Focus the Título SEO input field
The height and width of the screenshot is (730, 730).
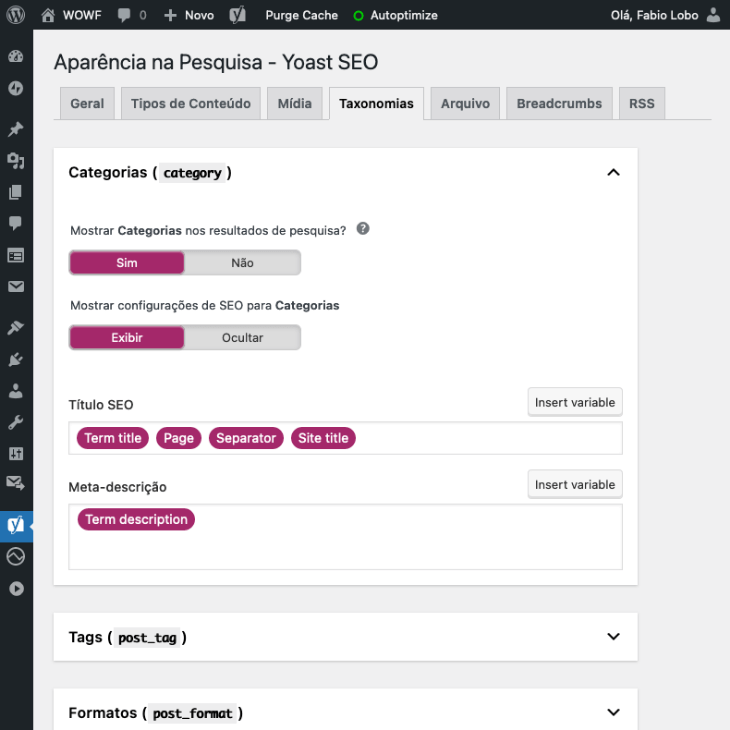345,438
